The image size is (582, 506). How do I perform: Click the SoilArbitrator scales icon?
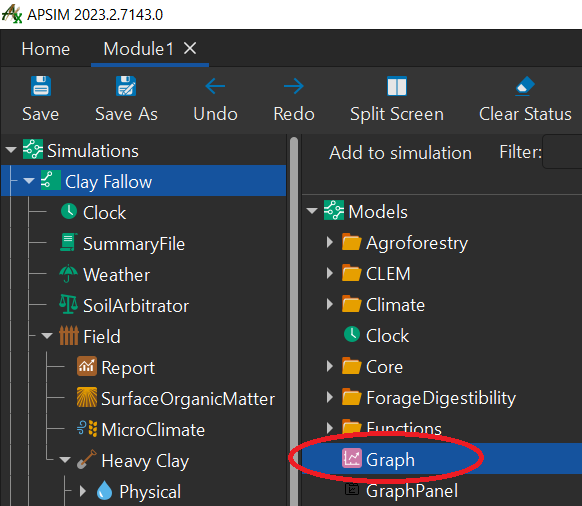[x=69, y=304]
